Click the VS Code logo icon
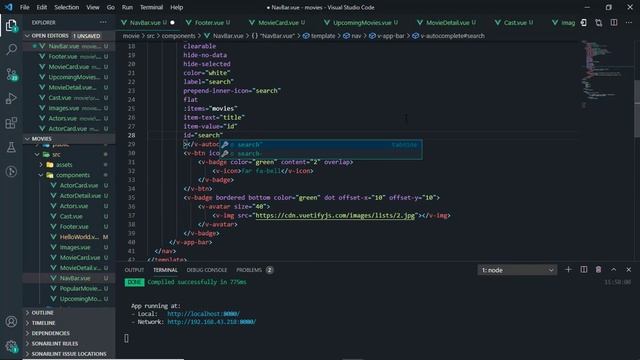The image size is (640, 360). click(8, 7)
